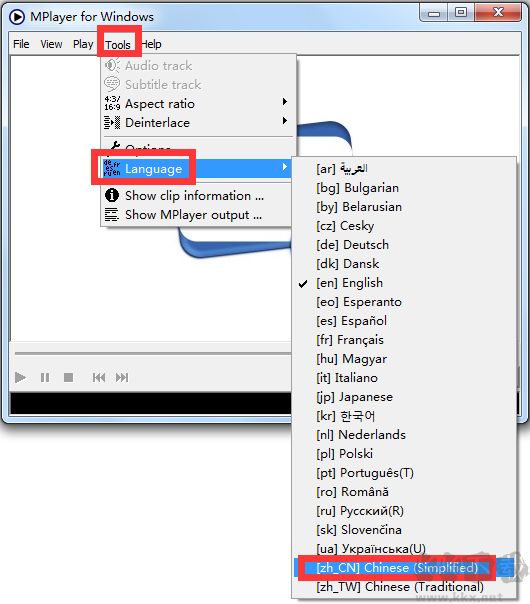The height and width of the screenshot is (604, 530).
Task: Click the Language flags icon
Action: tap(112, 168)
